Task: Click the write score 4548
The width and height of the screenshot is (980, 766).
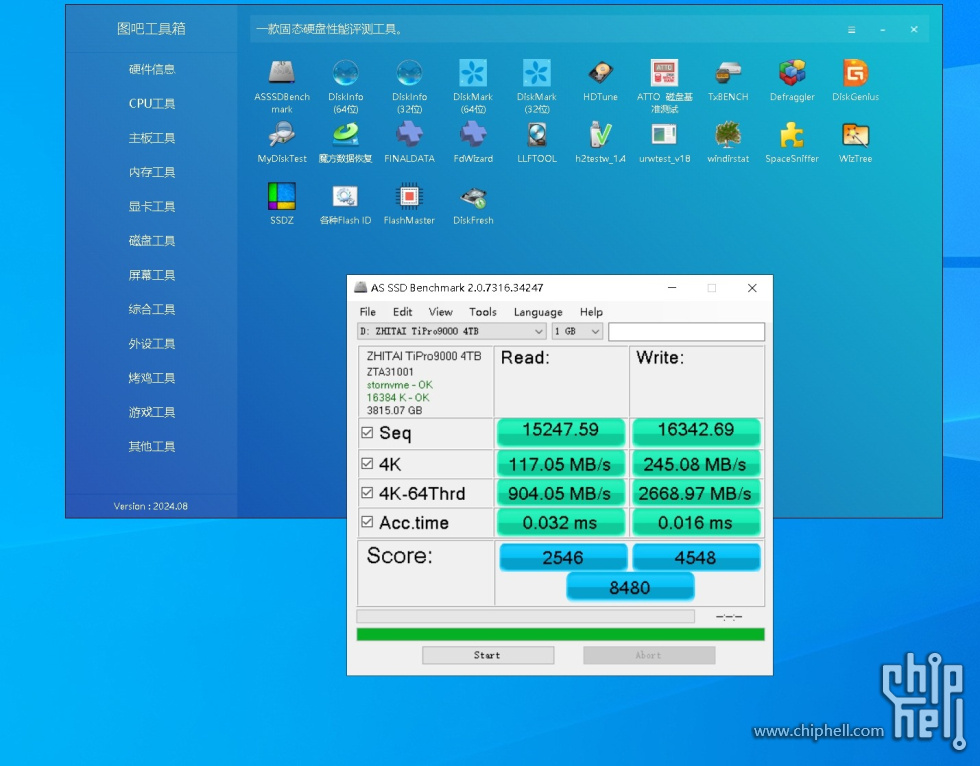Action: pyautogui.click(x=696, y=557)
